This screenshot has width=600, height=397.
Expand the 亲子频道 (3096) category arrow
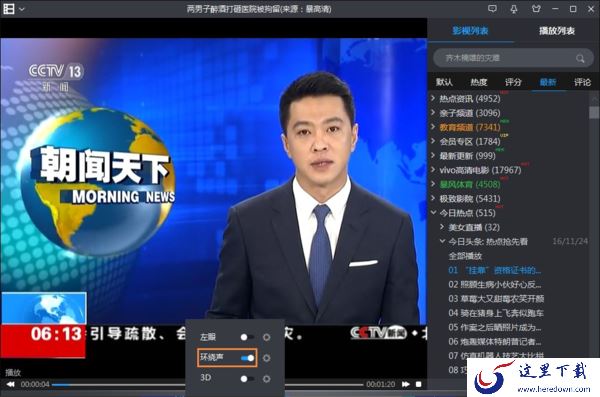(433, 112)
